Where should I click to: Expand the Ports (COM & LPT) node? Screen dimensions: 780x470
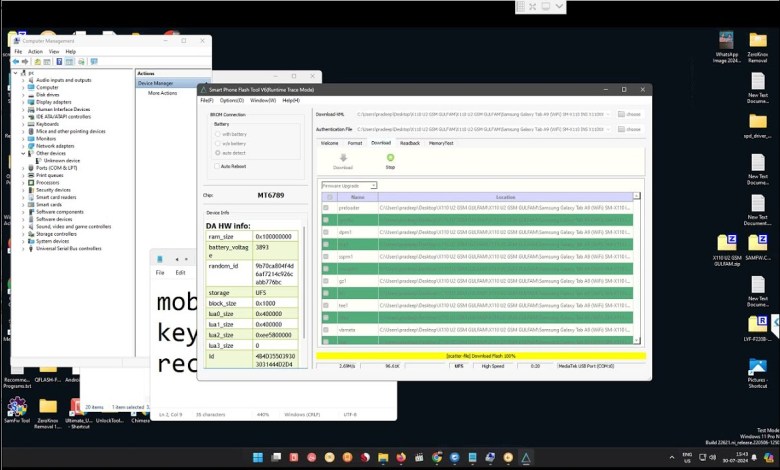[23, 168]
